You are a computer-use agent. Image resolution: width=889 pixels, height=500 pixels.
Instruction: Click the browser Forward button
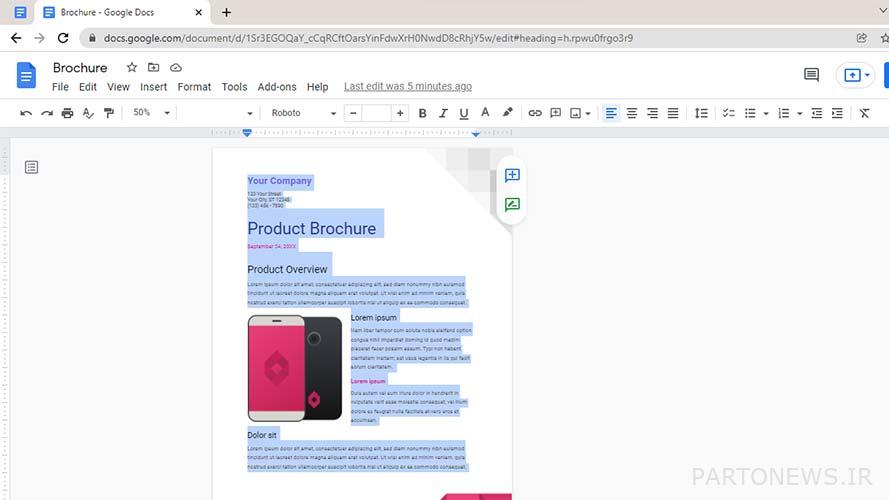pos(39,38)
